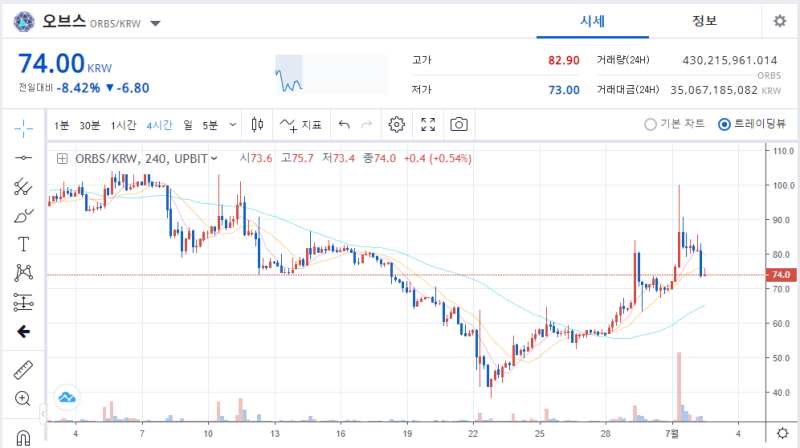This screenshot has height=448, width=800.
Task: Open axis settings gear at bottom right
Action: point(783,433)
